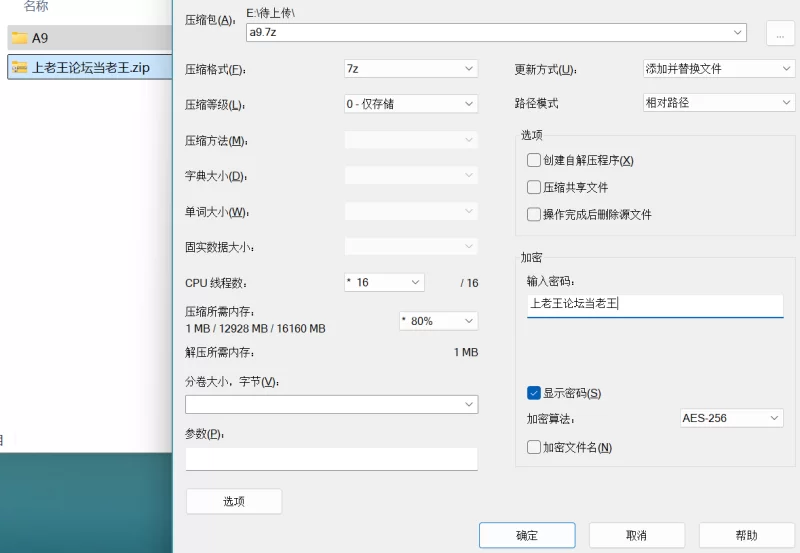The image size is (800, 553).
Task: Open the 分卷大小 字节 combo box
Action: (331, 405)
